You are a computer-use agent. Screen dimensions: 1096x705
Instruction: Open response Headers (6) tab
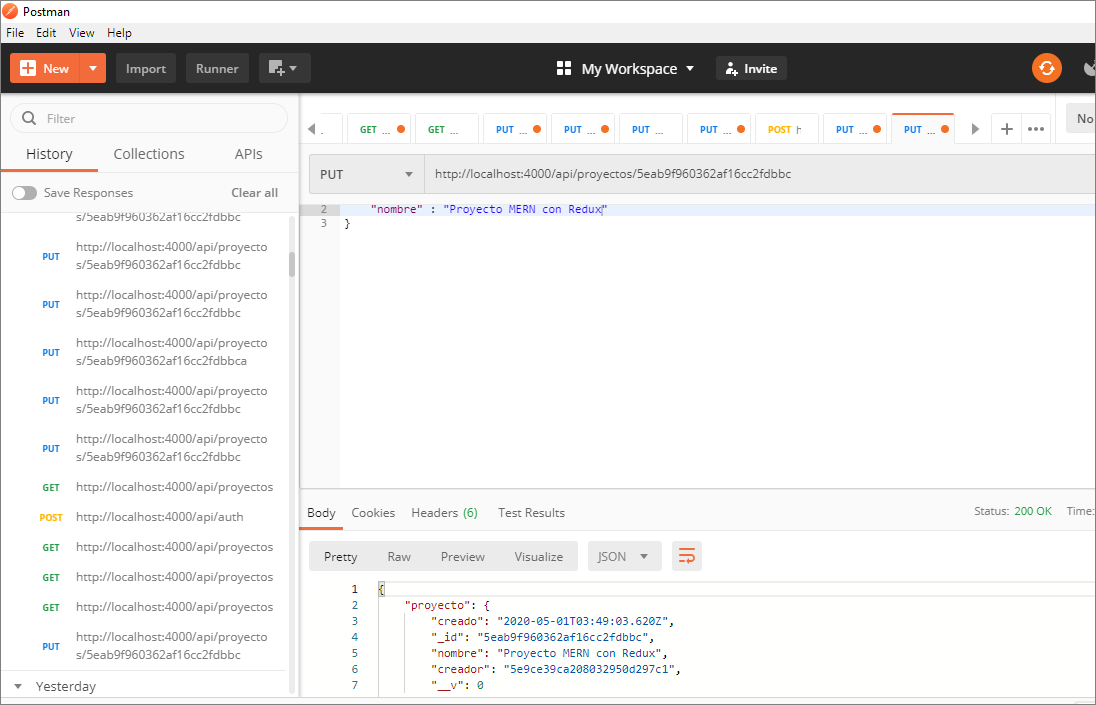(x=445, y=513)
